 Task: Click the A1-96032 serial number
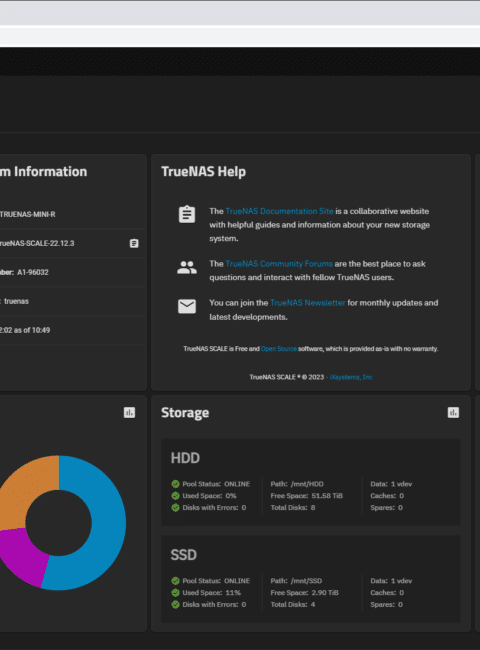pos(33,272)
